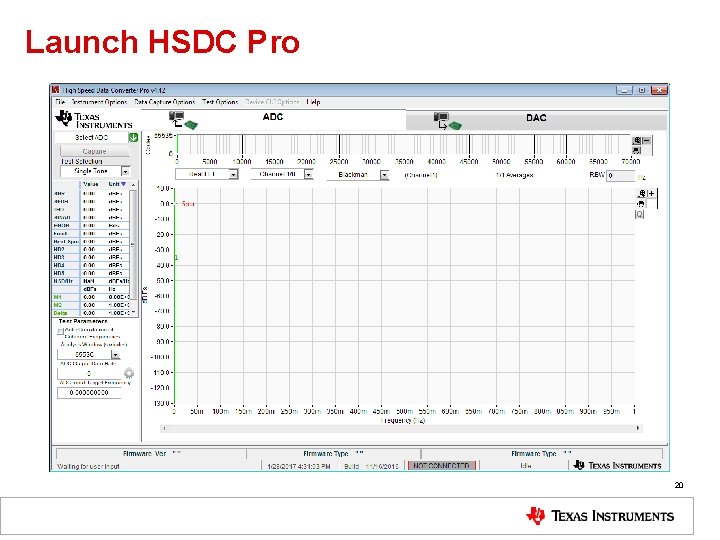Click the HD2 row in results table

91,249
